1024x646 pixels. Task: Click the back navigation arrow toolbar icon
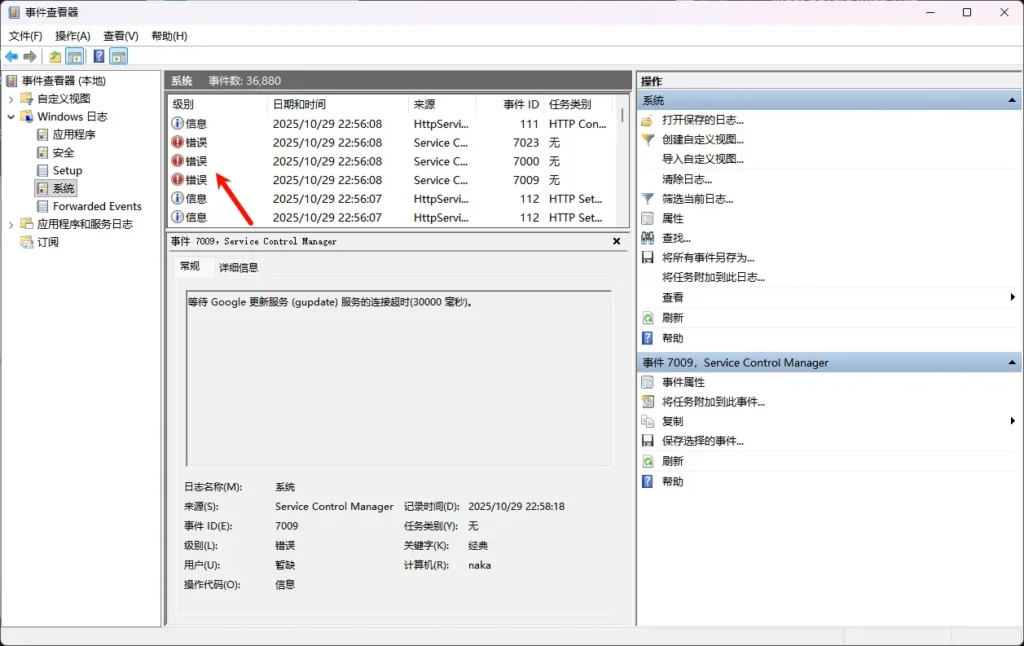[11, 56]
